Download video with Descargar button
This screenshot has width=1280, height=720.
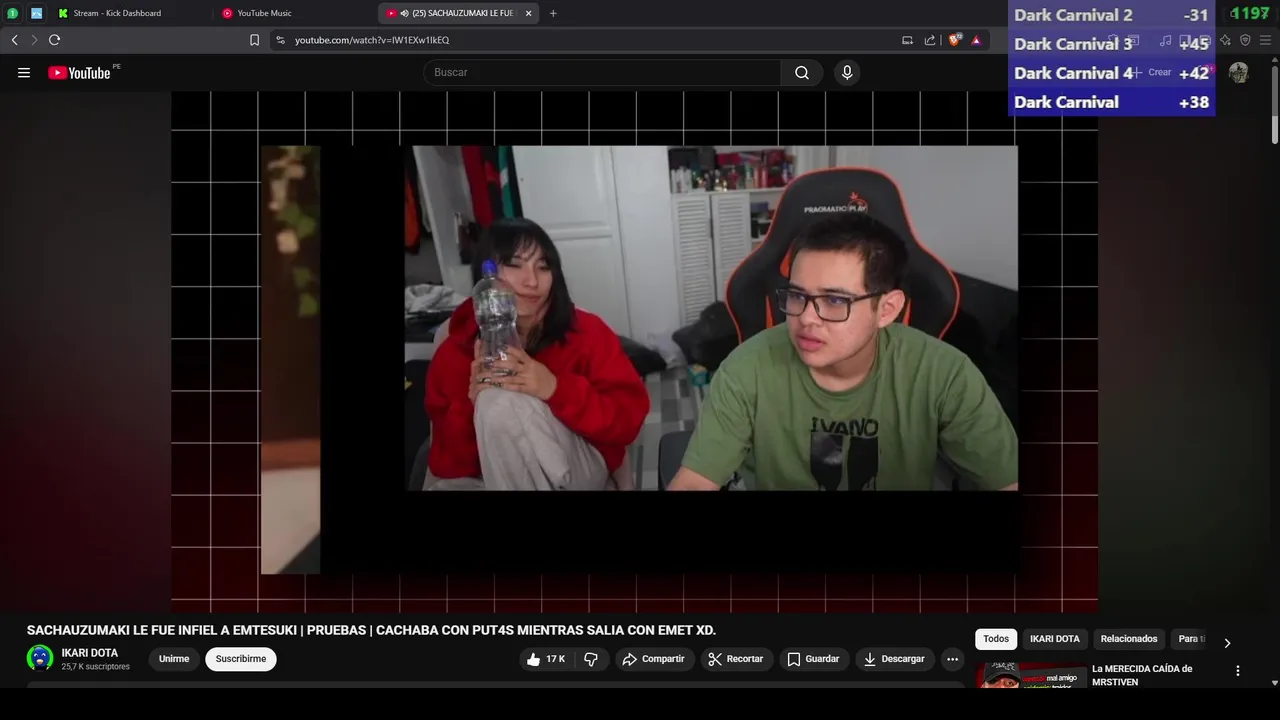point(894,659)
